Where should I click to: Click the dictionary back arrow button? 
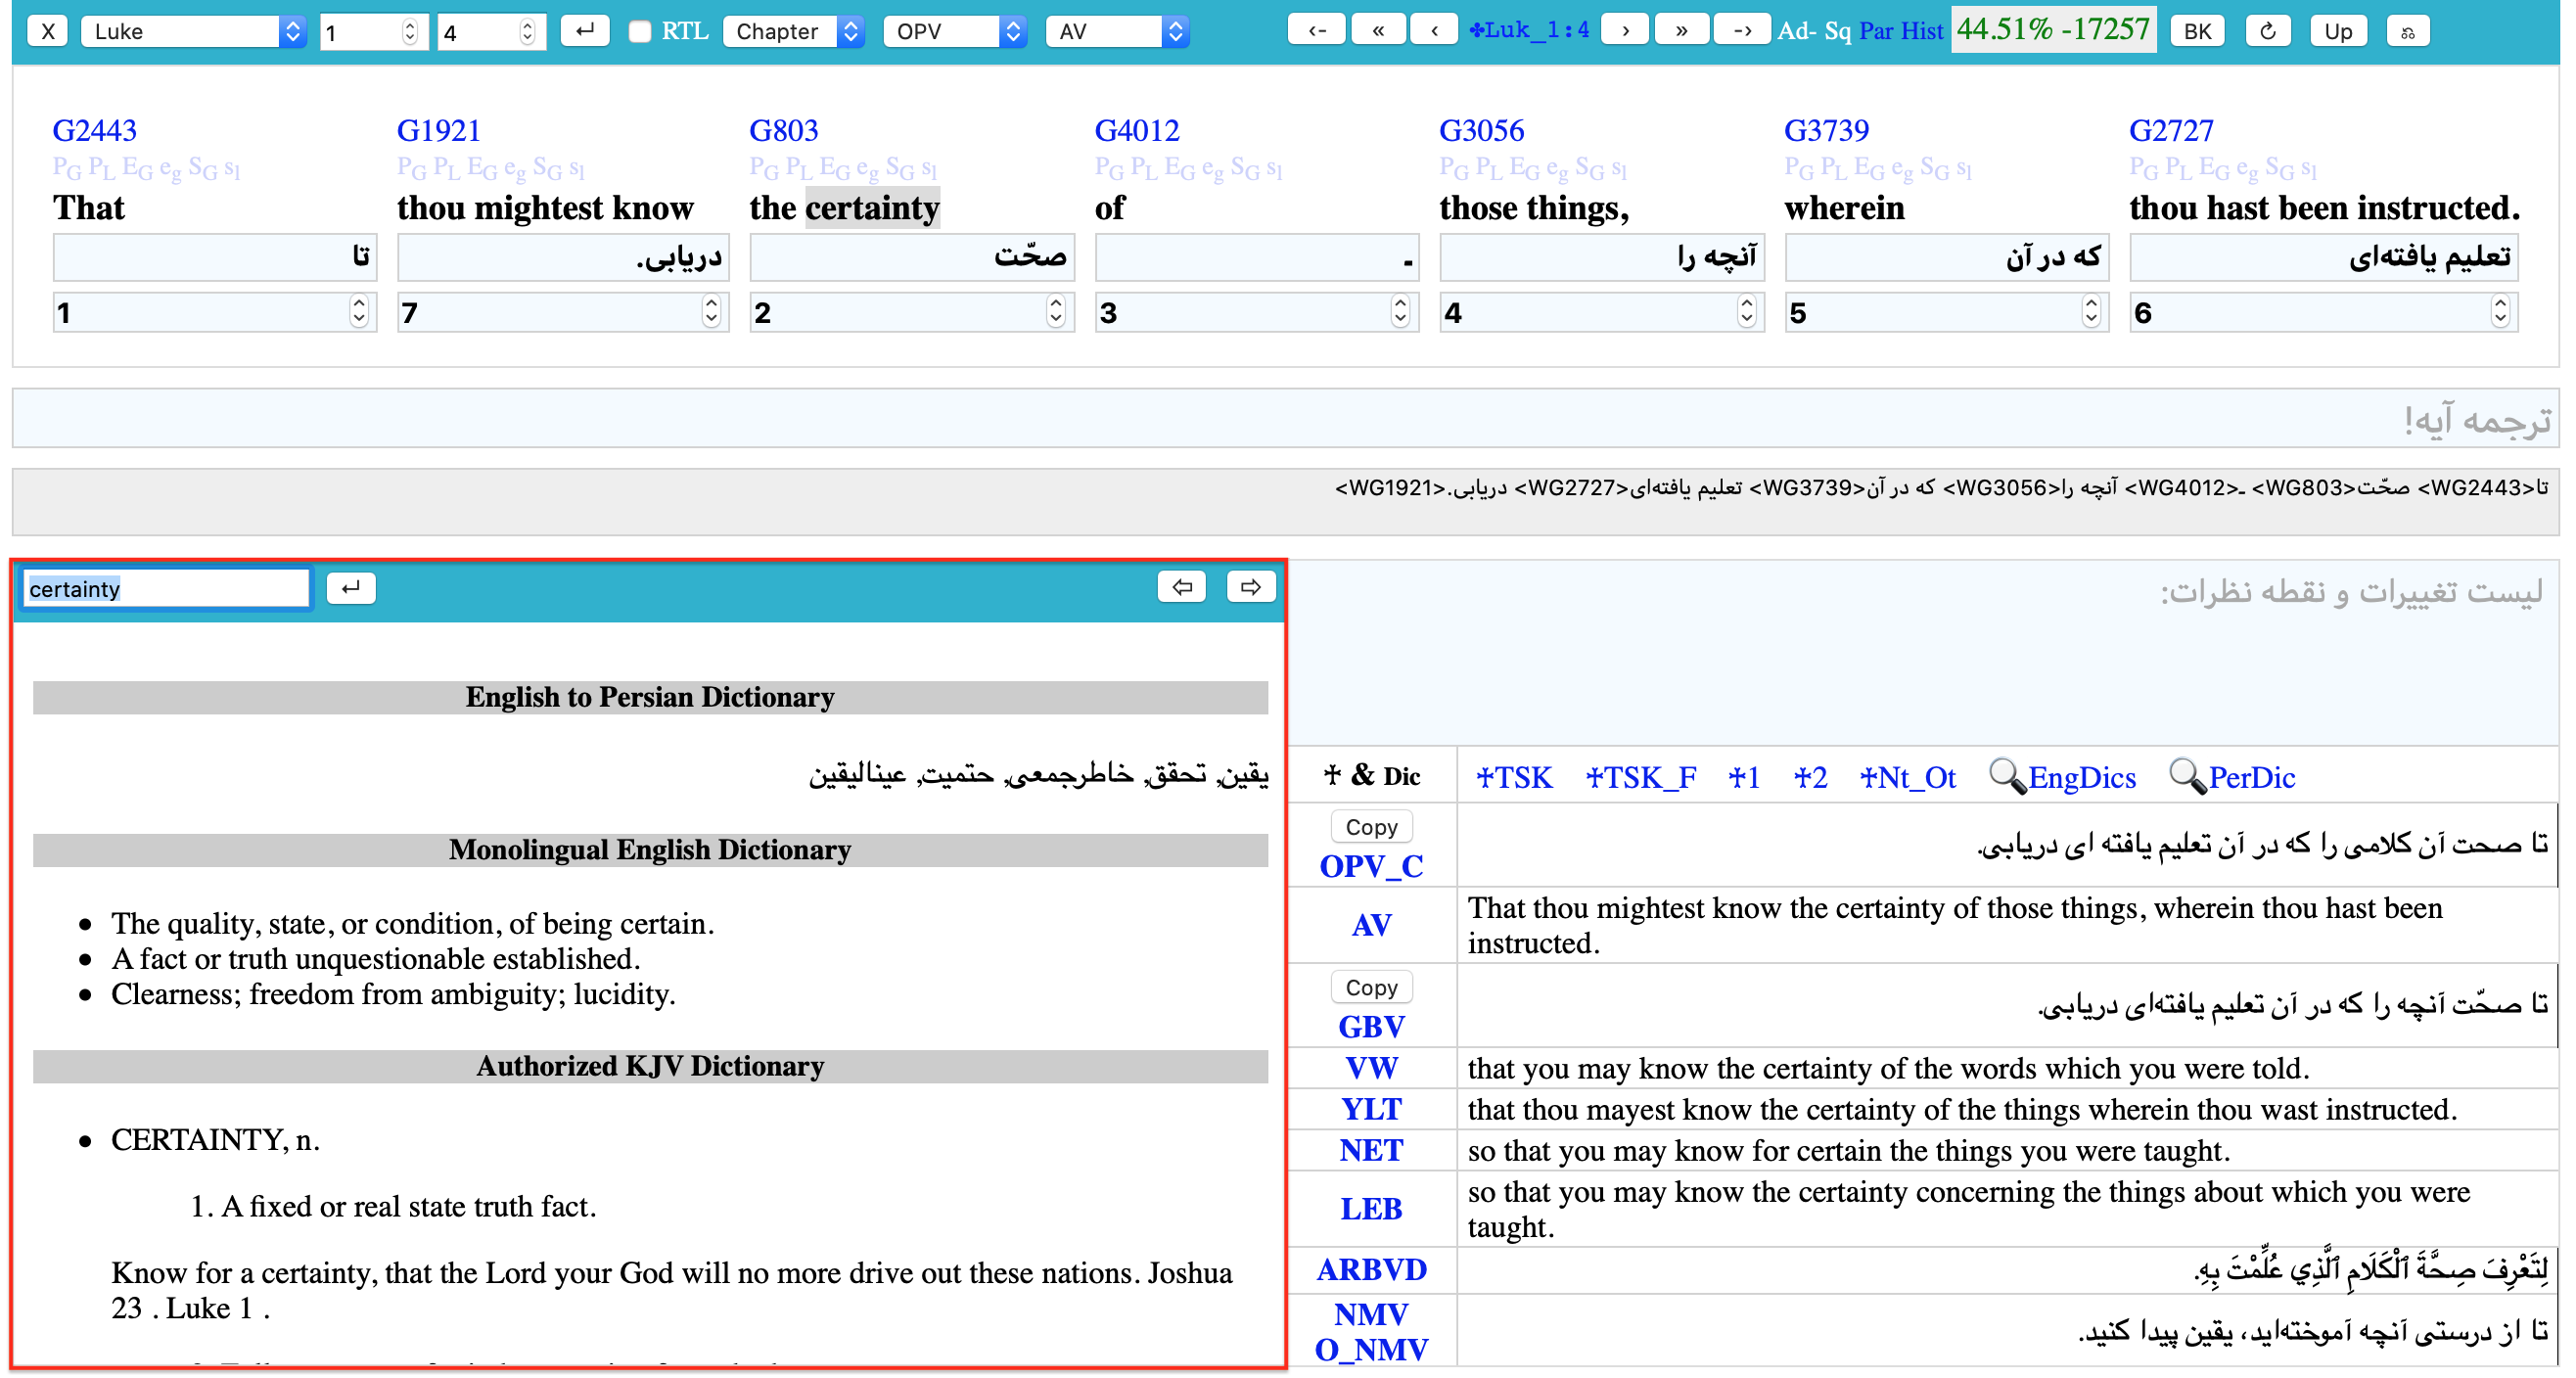click(1182, 587)
